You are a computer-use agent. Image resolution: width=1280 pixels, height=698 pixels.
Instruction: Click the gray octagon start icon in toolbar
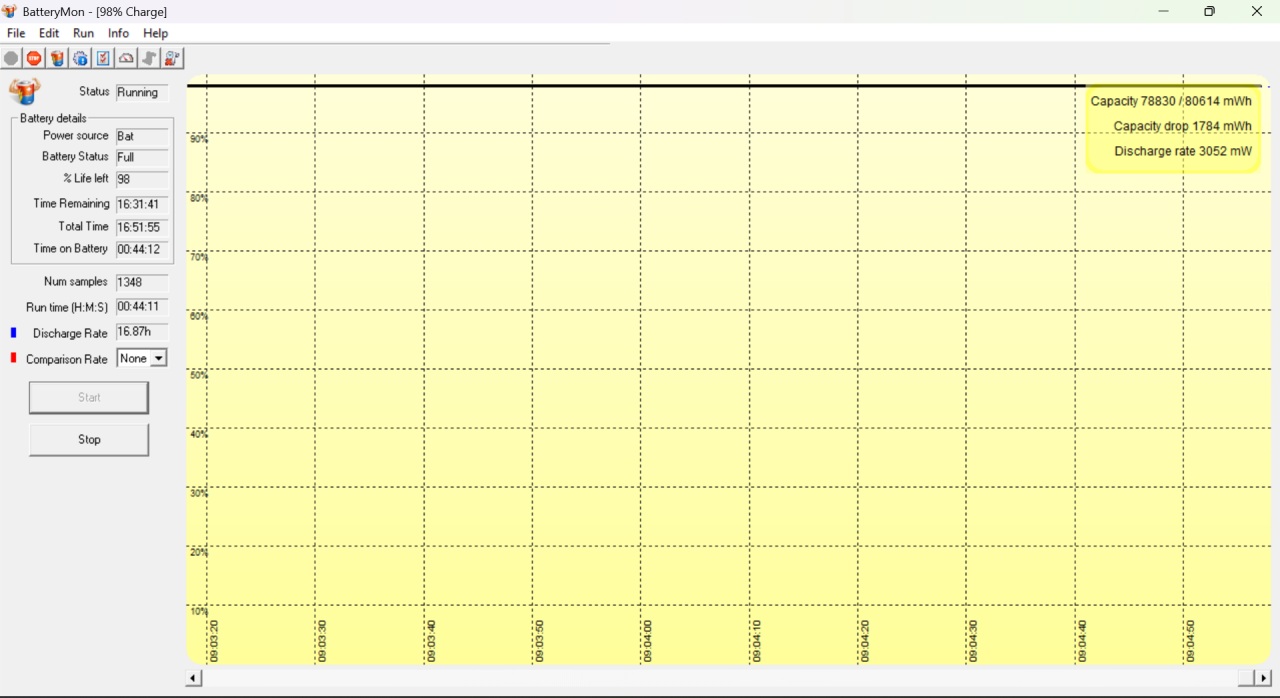coord(11,59)
